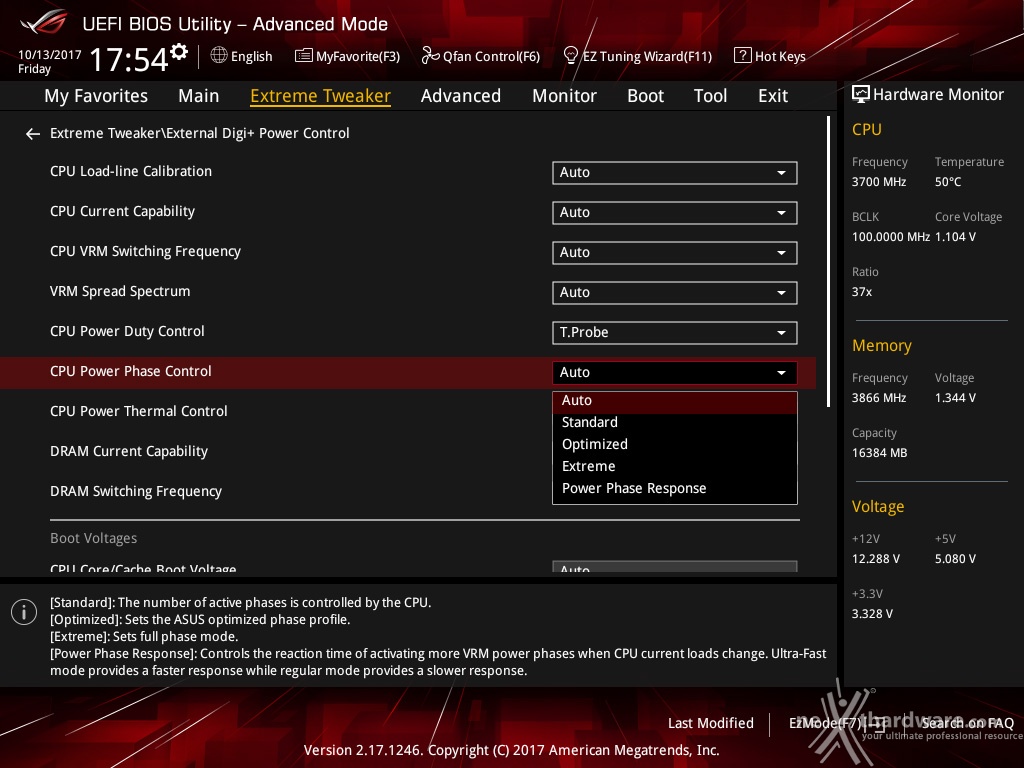Click the Core Voltage value 1.104 V
Viewport: 1024px width, 768px height.
coord(955,237)
